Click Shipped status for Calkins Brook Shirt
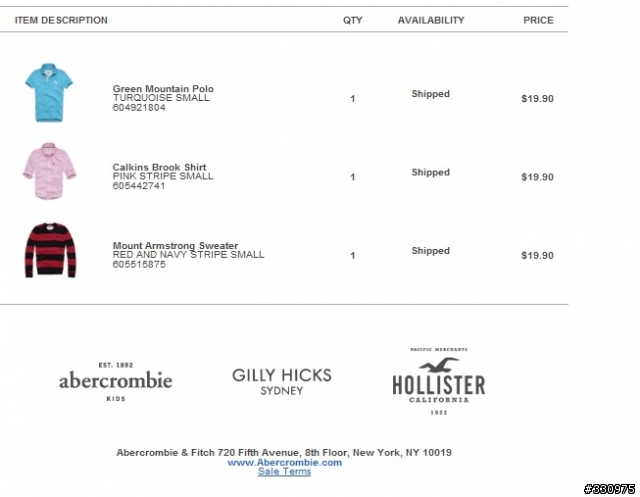The height and width of the screenshot is (497, 640). (x=431, y=172)
